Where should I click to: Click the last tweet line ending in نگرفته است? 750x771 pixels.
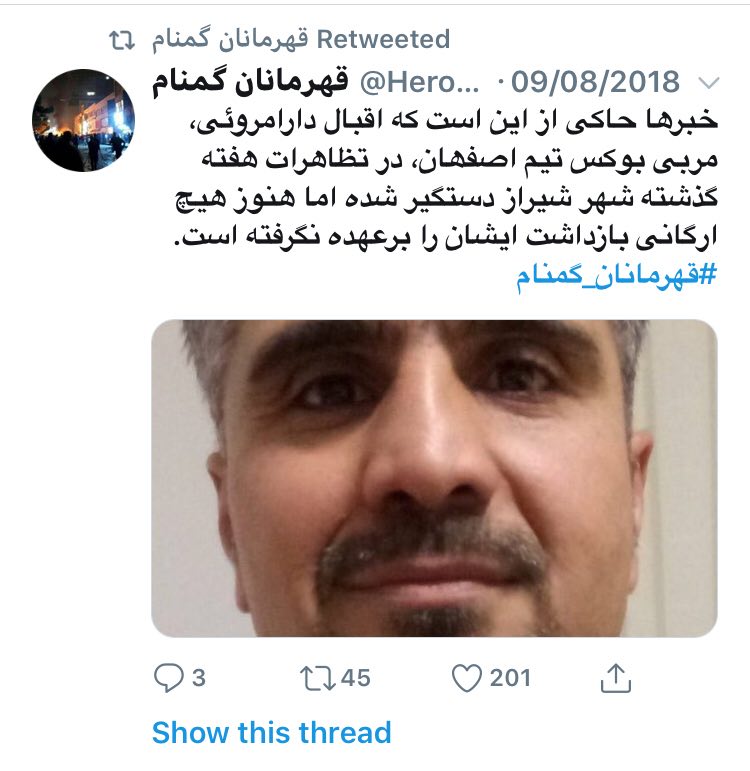click(447, 237)
